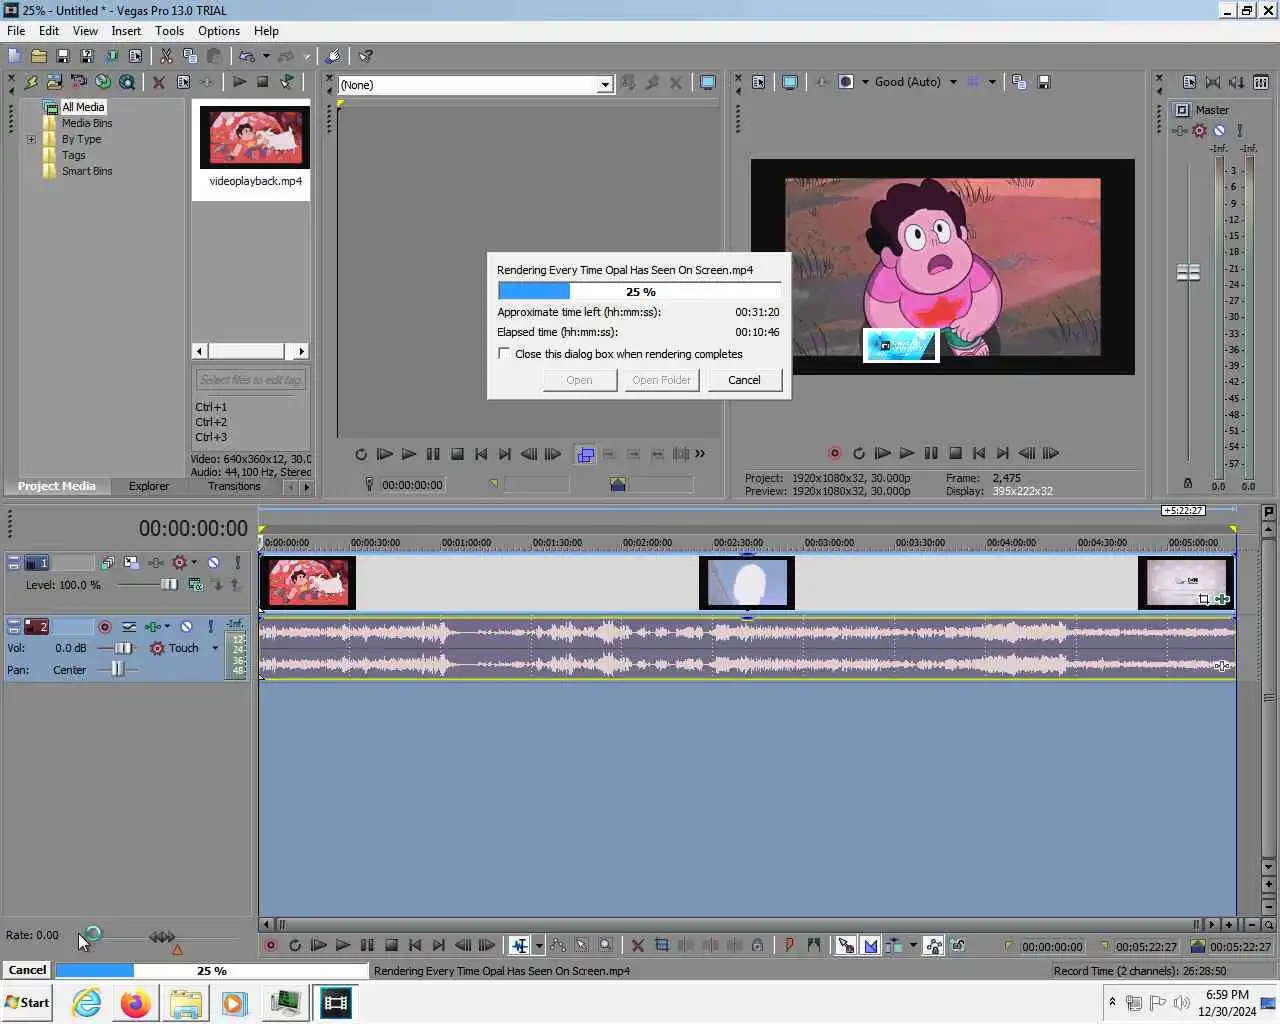Viewport: 1280px width, 1024px height.
Task: Click Video Output FX icon in preview window
Action: 821,82
